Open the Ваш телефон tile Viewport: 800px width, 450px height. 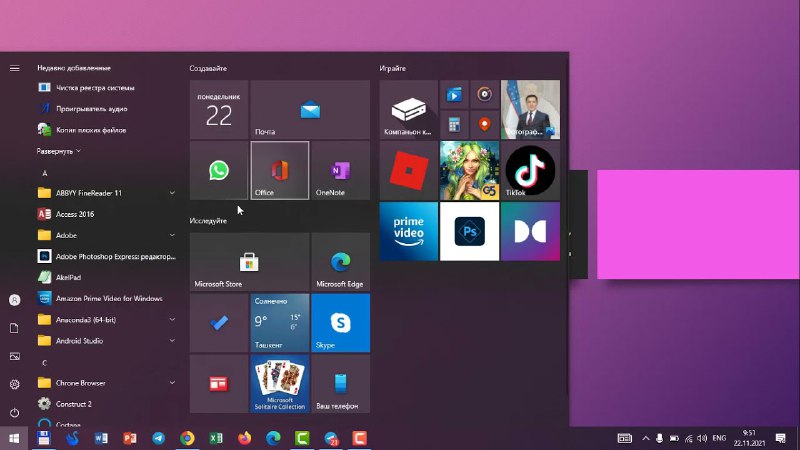point(340,384)
